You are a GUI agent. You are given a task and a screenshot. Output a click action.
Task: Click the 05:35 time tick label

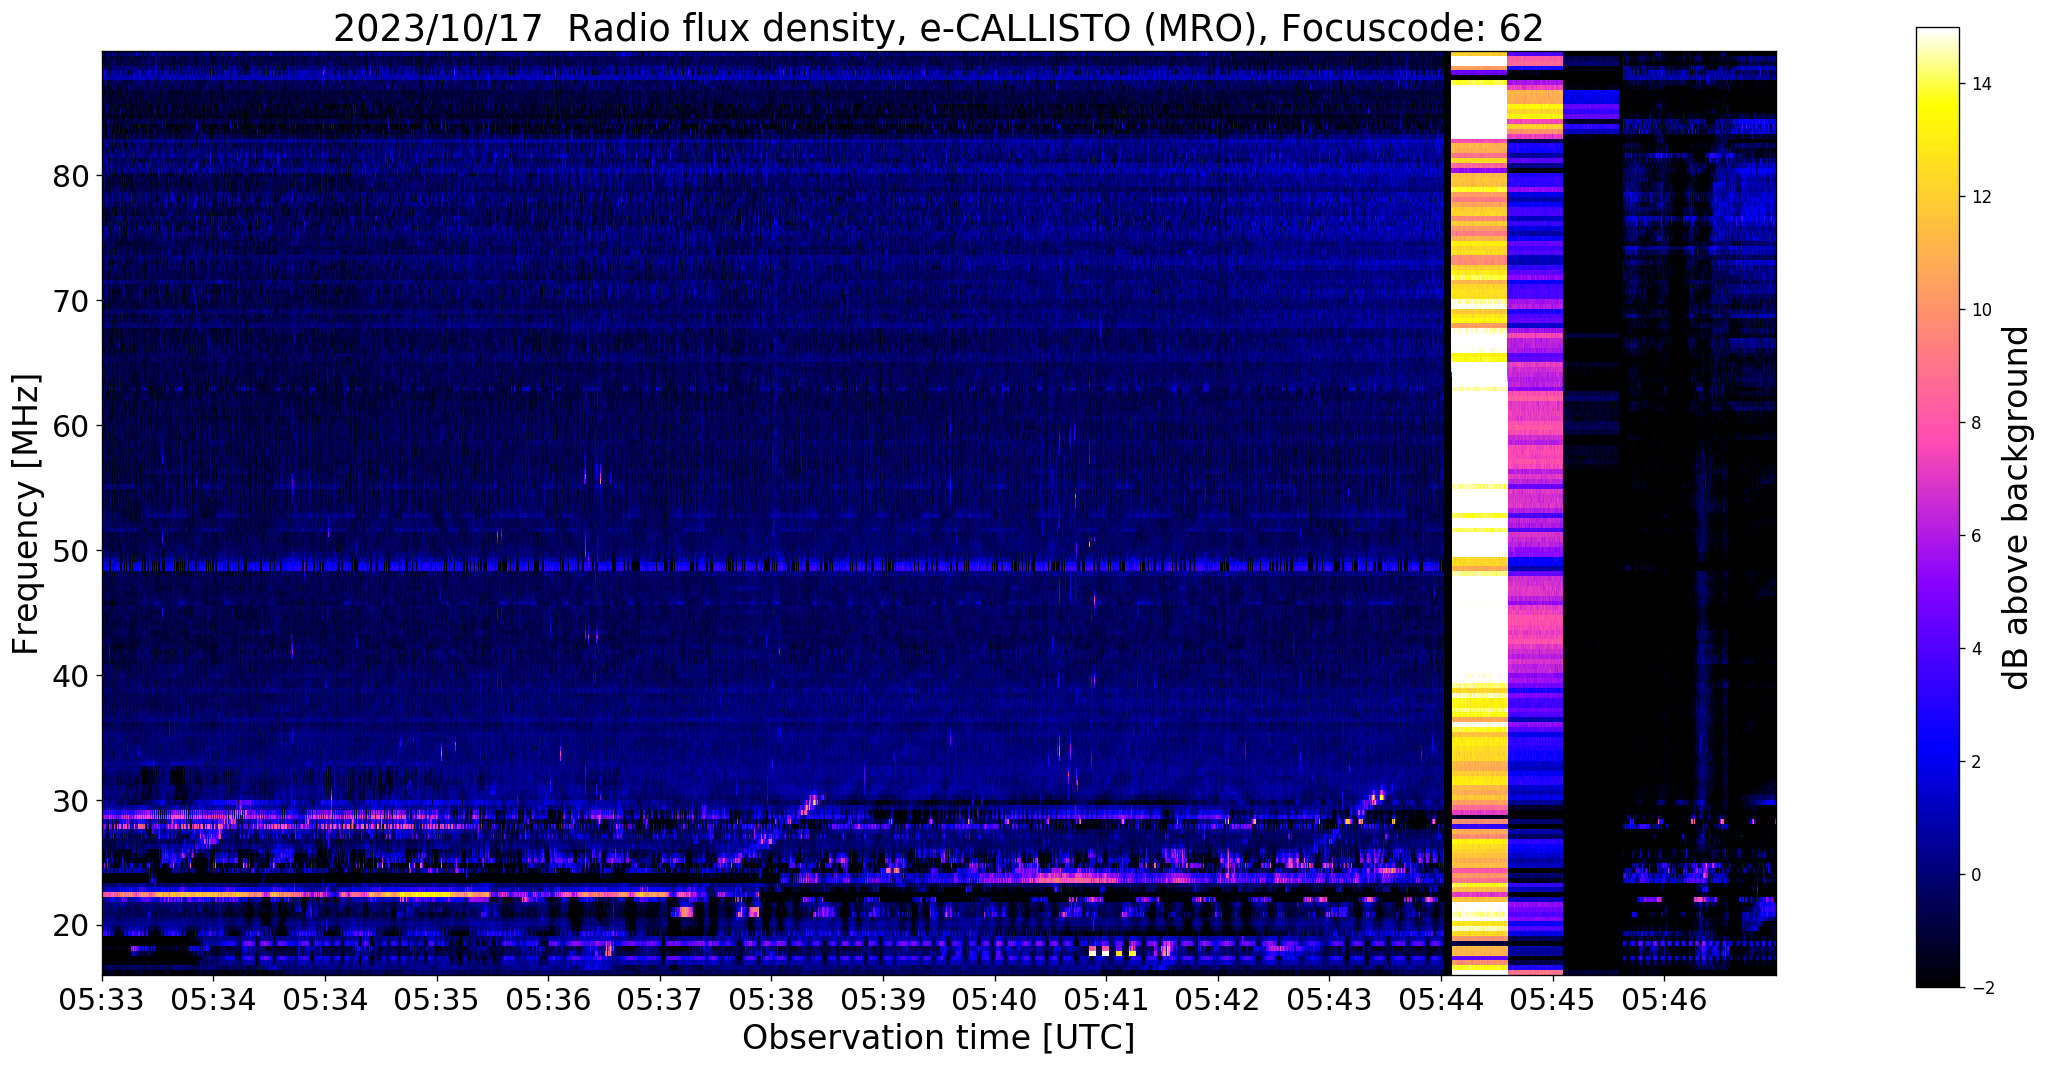pyautogui.click(x=436, y=998)
